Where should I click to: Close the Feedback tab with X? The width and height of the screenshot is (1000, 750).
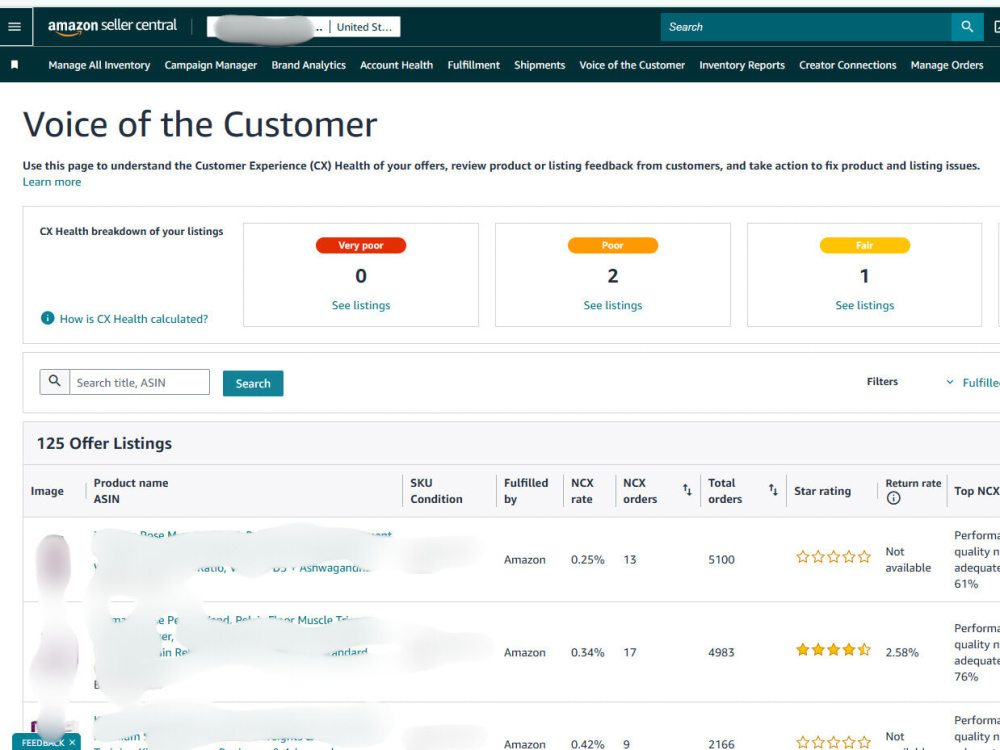click(x=73, y=742)
